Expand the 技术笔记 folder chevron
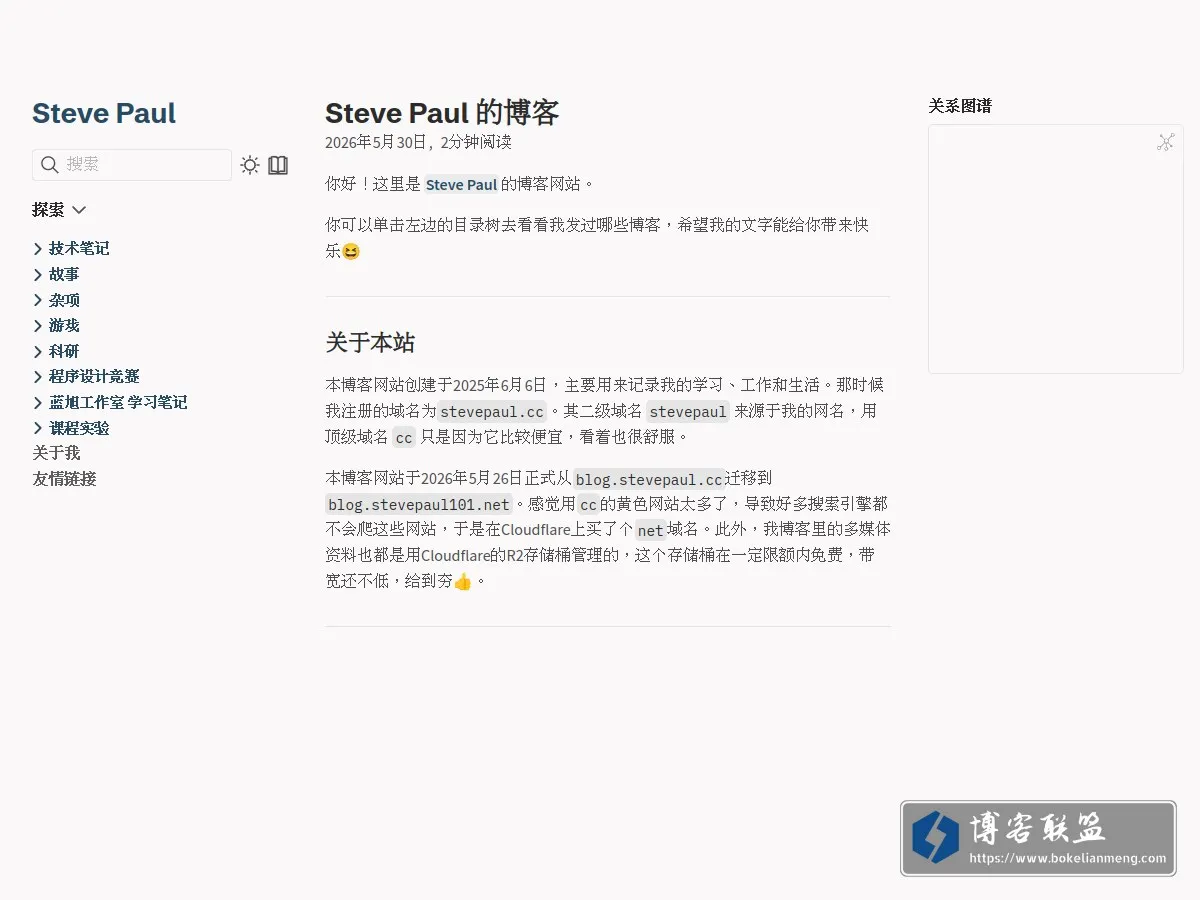The image size is (1200, 900). tap(38, 249)
